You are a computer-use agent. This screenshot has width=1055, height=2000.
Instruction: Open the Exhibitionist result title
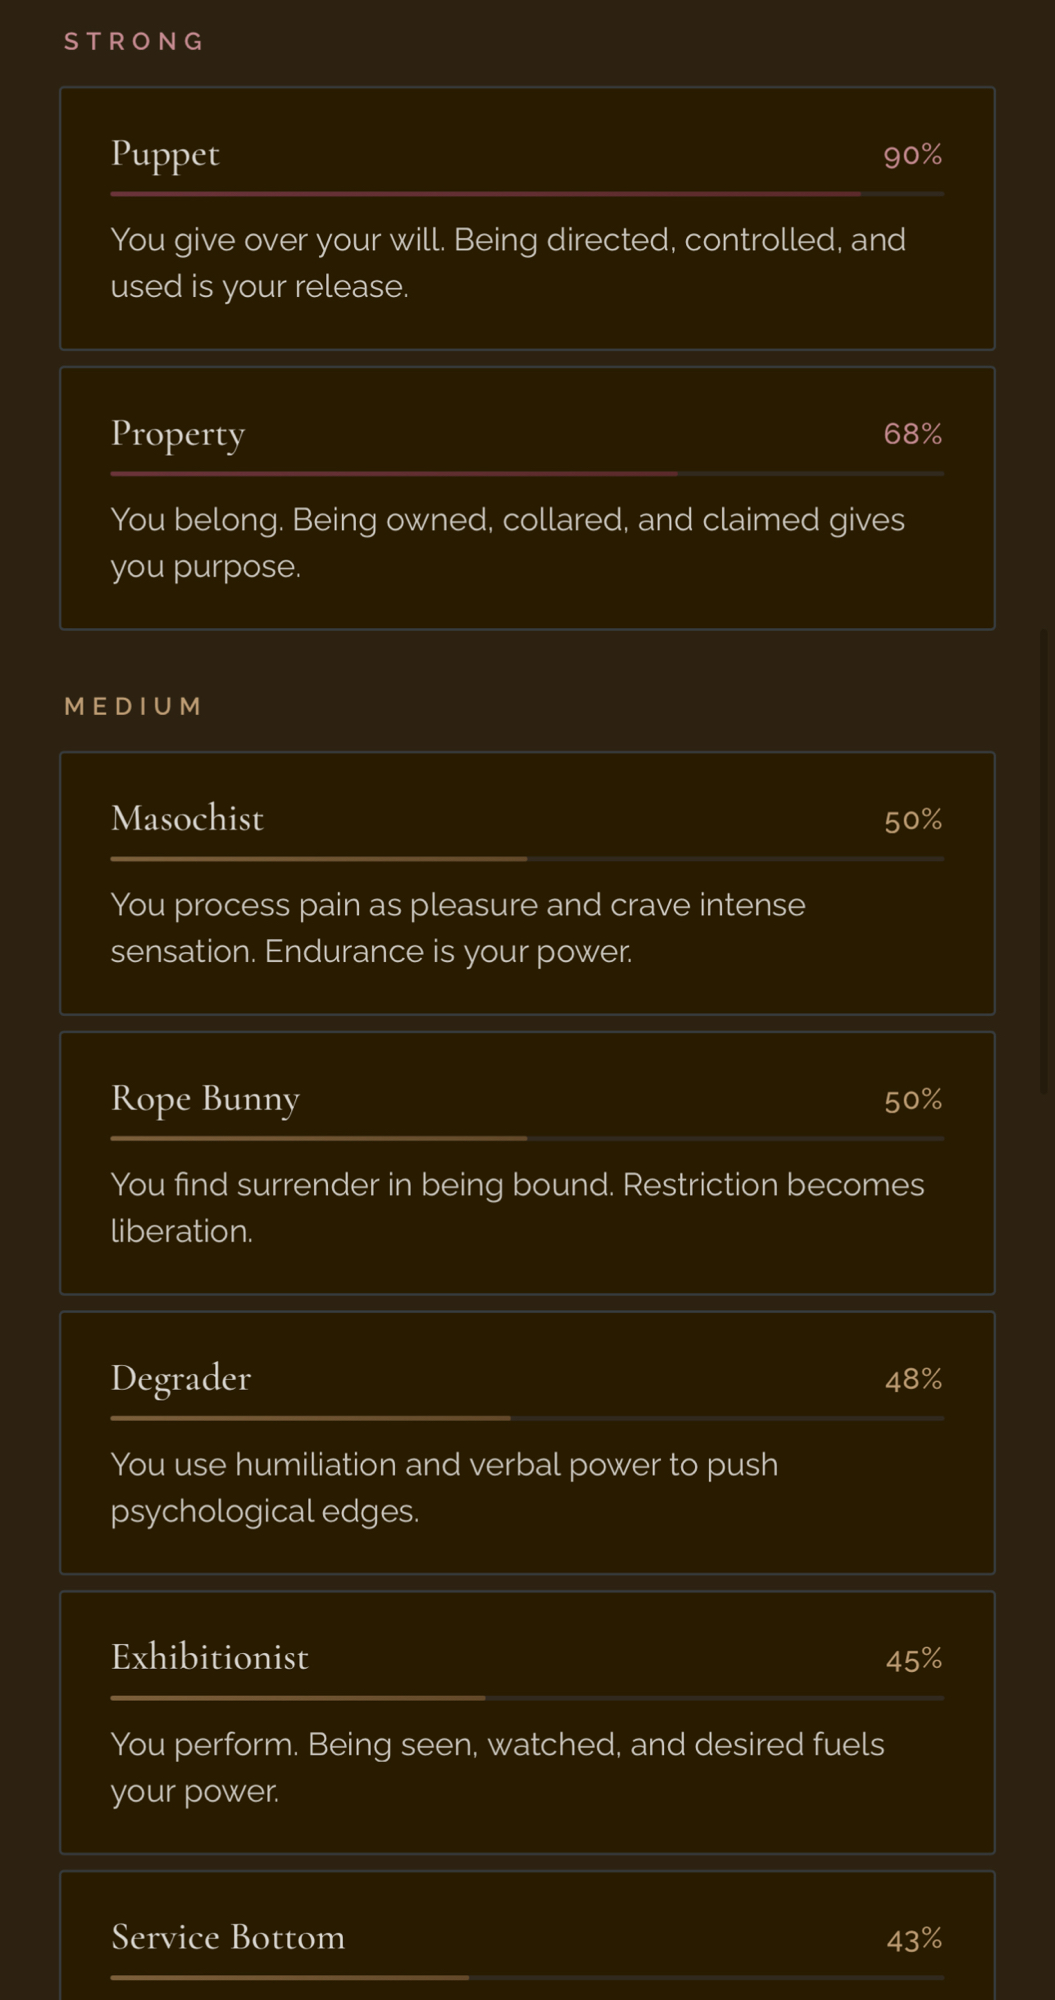(210, 1658)
